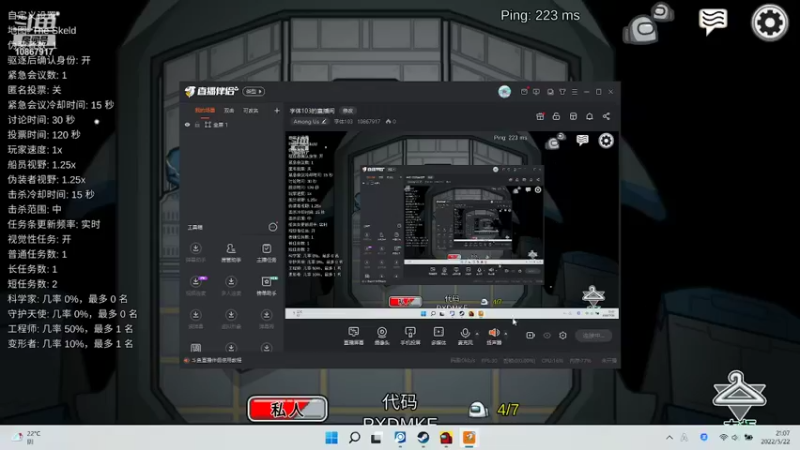Open the wardrobe hanger customization icon
Image resolution: width=800 pixels, height=450 pixels.
(739, 394)
